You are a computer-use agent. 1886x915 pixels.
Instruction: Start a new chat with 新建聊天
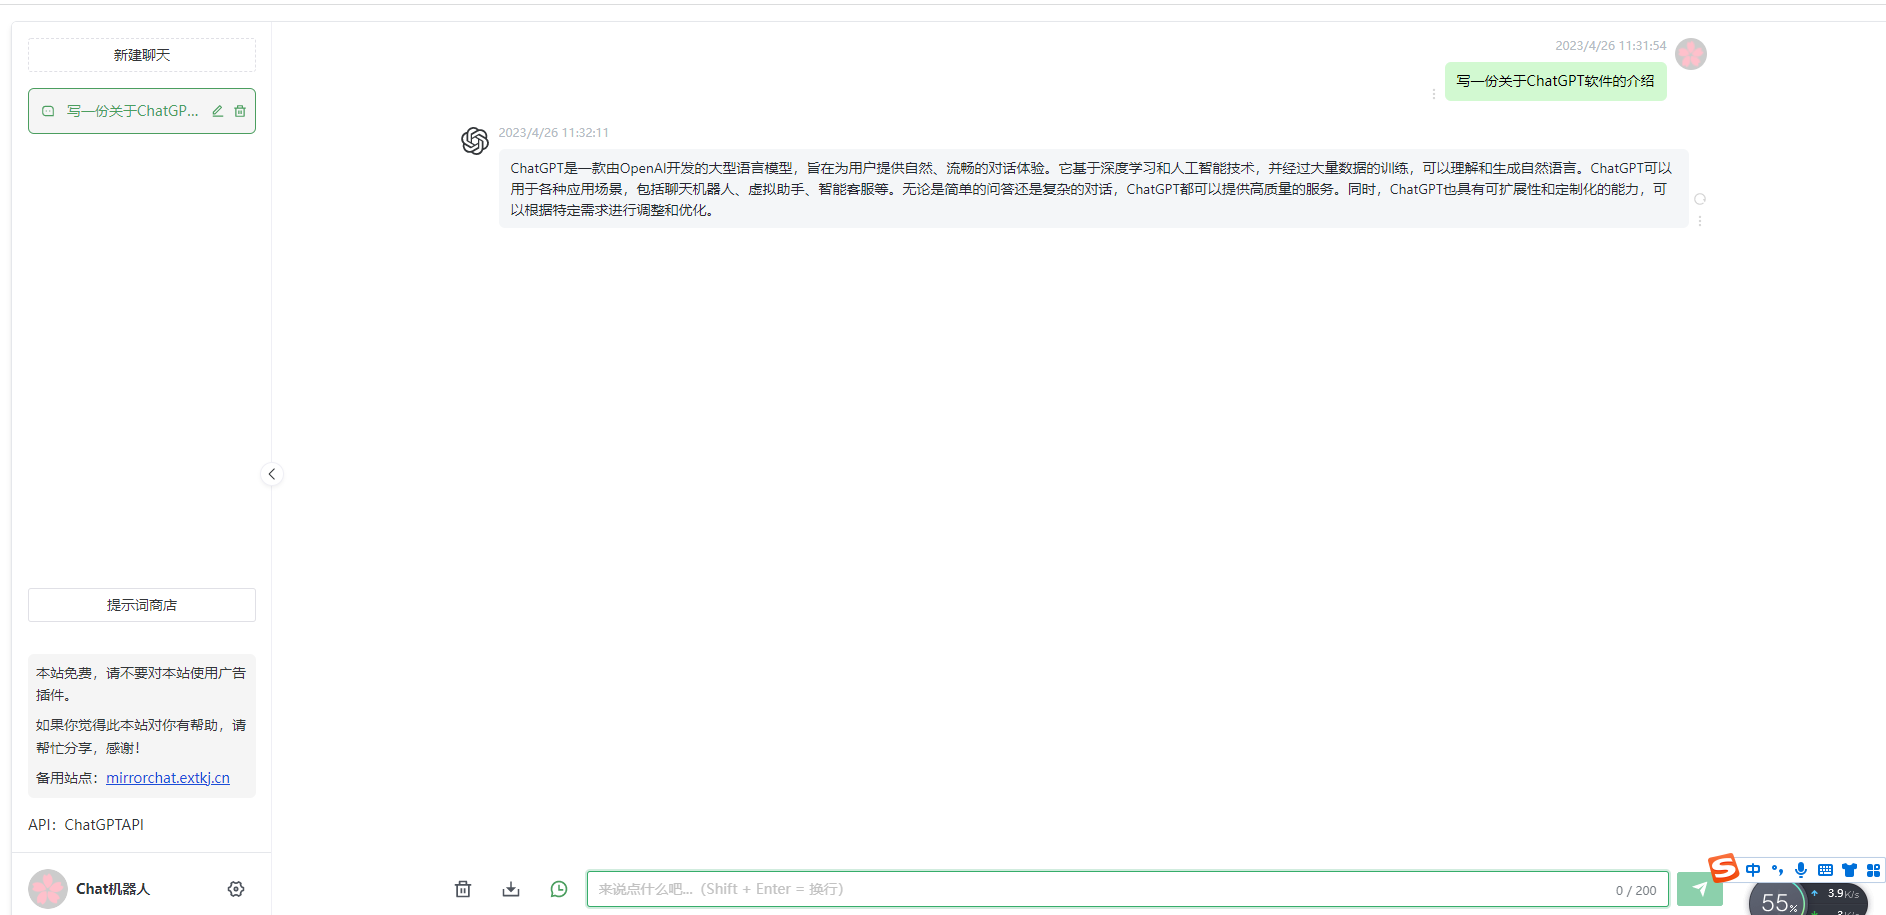click(142, 55)
